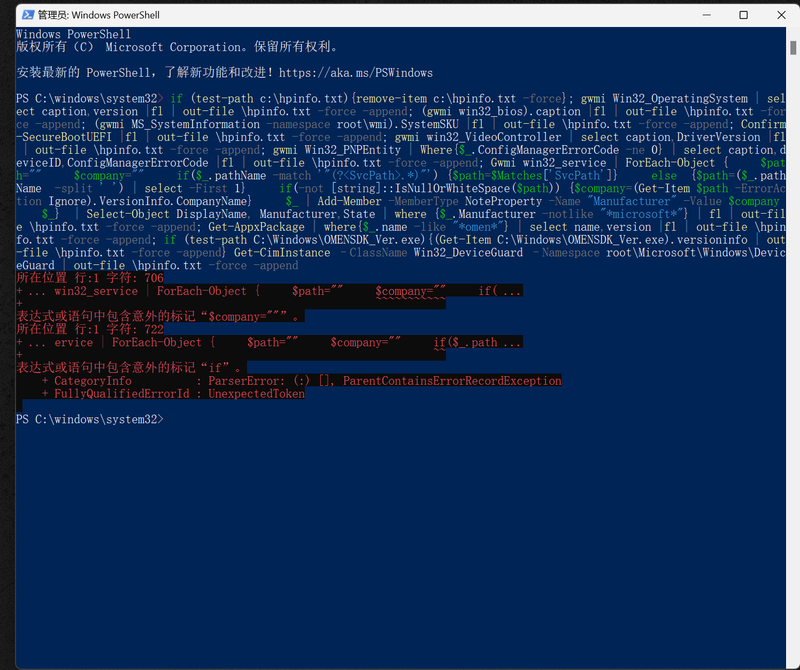Click 'Select-Object DisplayName' in the command
The width and height of the screenshot is (800, 670).
tap(168, 214)
